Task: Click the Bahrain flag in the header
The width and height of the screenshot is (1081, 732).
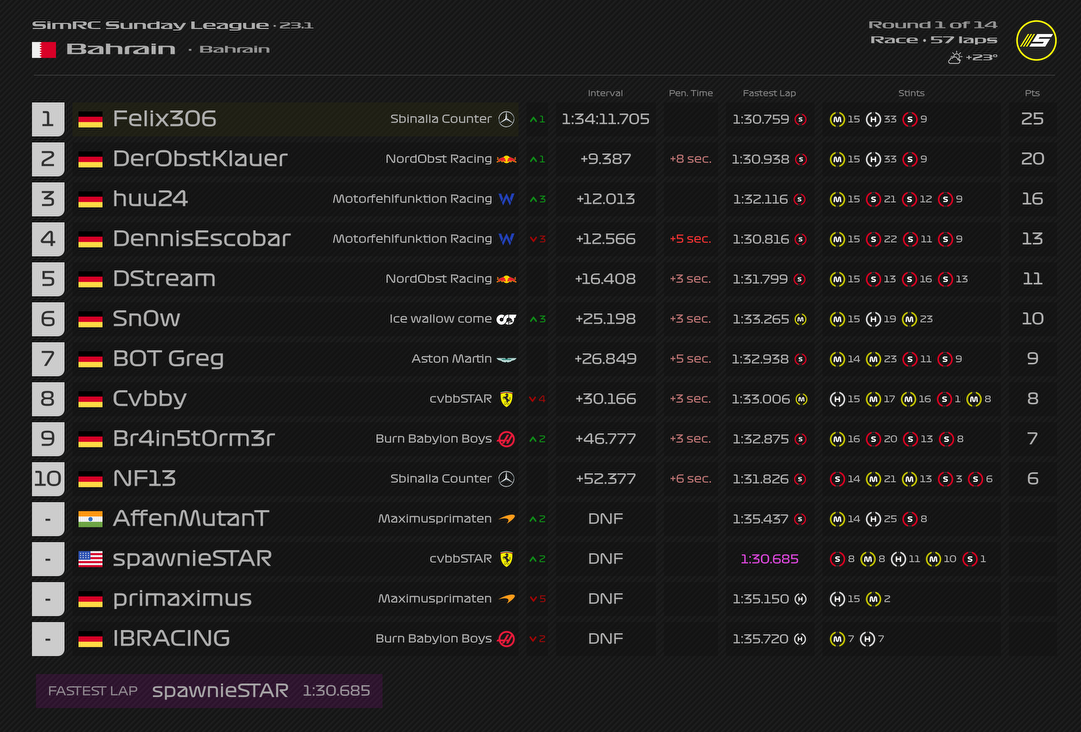Action: click(44, 49)
